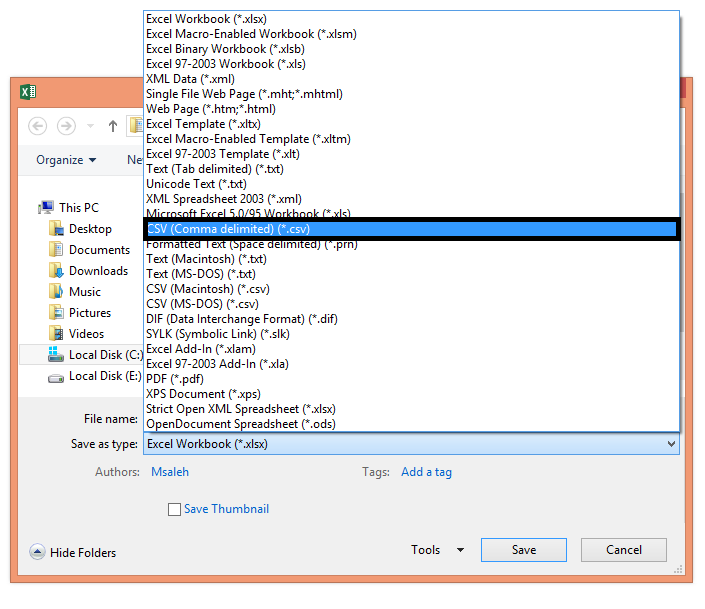This screenshot has width=705, height=609.
Task: Enable the Save Thumbnail checkbox
Action: click(175, 510)
